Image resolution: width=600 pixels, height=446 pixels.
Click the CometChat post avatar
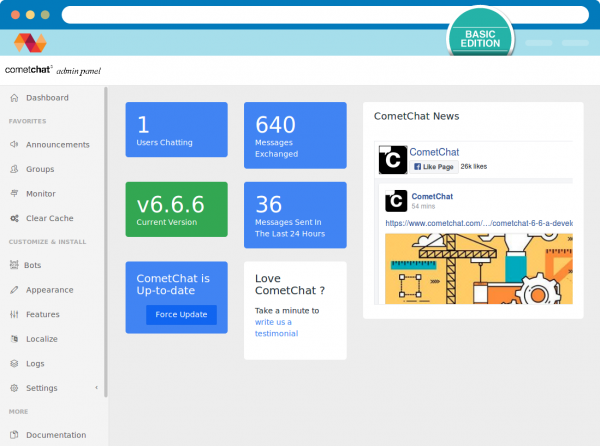coord(396,201)
